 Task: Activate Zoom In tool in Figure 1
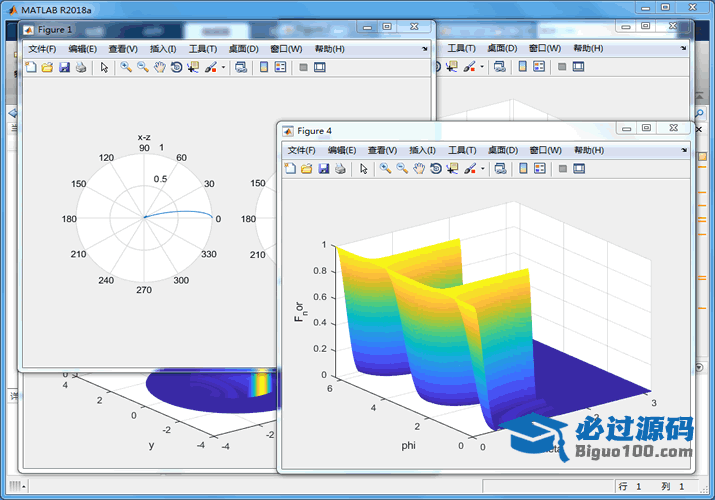point(126,67)
